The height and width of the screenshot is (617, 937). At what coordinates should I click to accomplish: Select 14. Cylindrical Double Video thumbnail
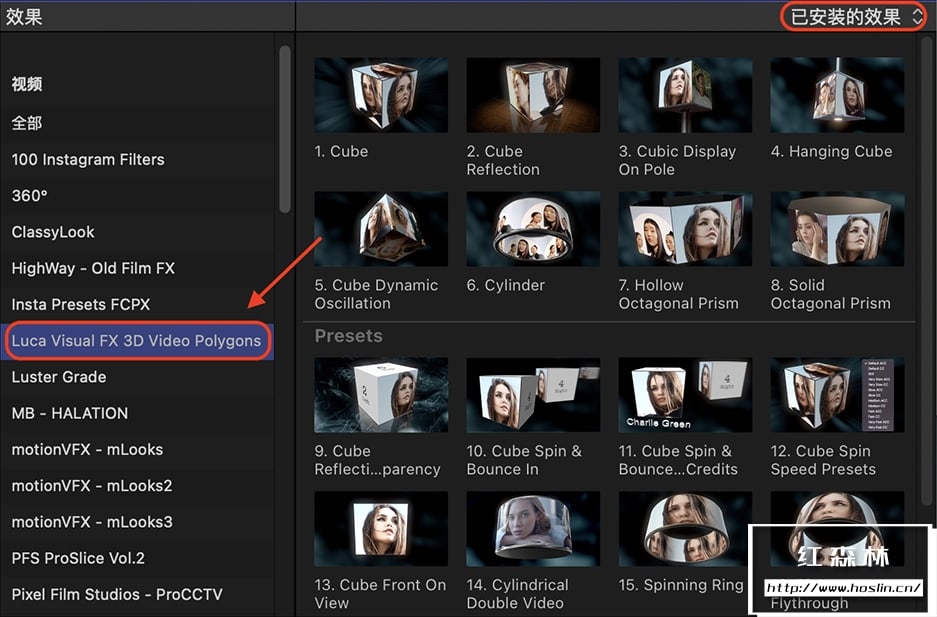533,529
